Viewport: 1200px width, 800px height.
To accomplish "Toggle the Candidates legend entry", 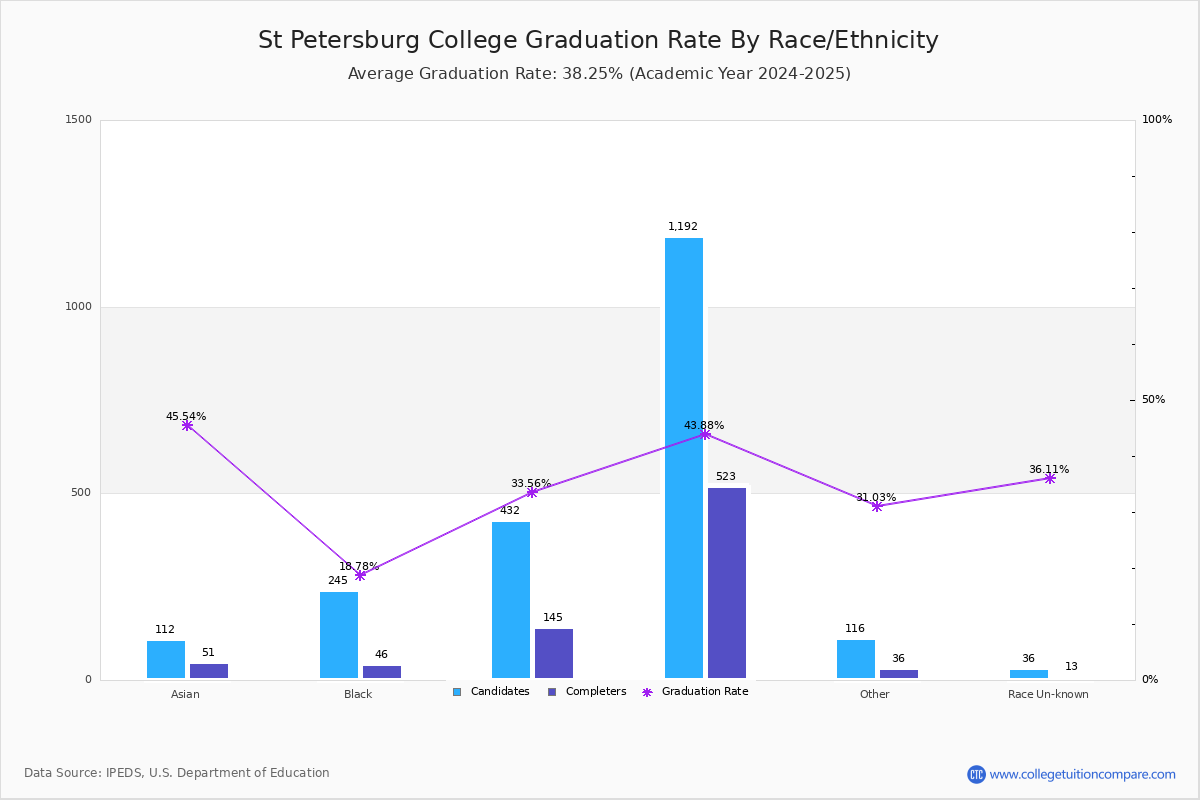I will [x=491, y=692].
